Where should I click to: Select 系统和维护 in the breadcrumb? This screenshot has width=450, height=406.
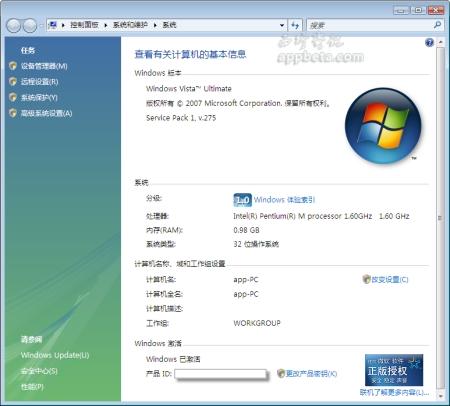coord(130,25)
